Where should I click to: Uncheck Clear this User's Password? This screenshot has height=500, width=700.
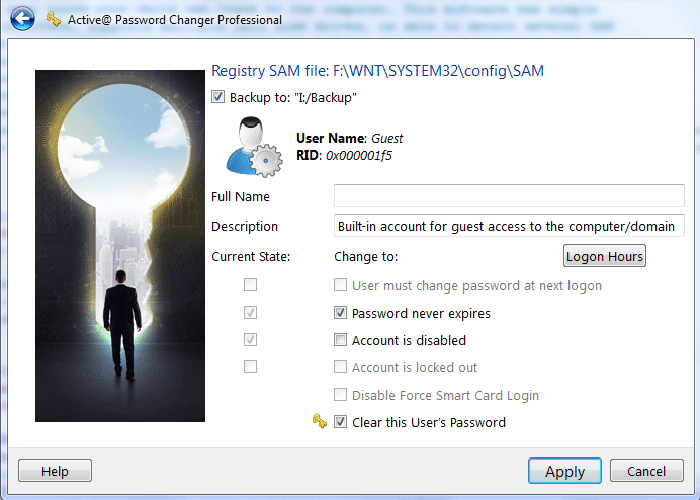point(340,422)
